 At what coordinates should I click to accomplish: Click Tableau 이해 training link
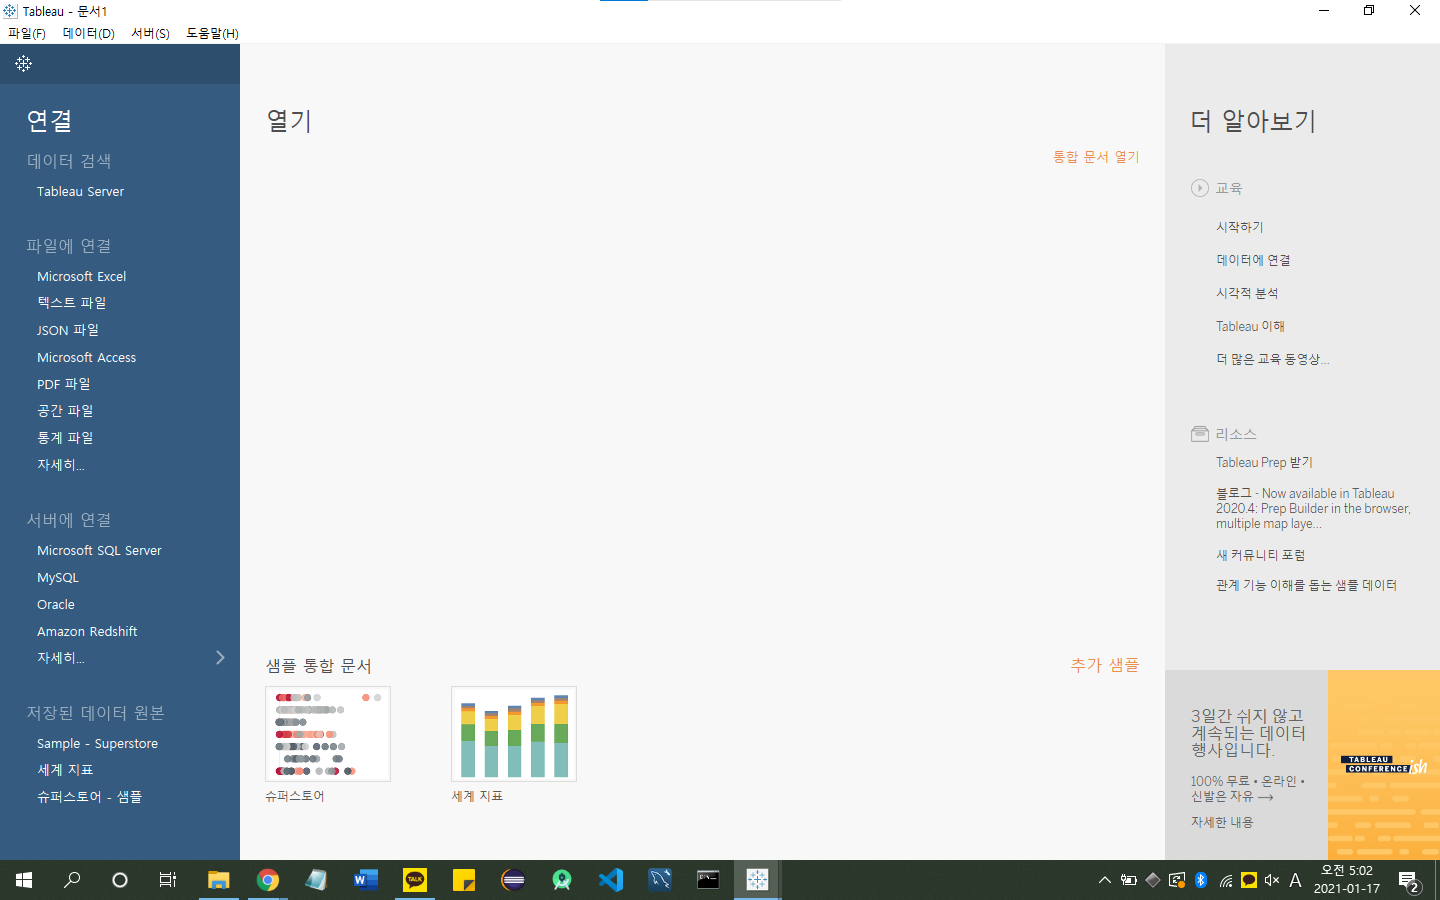[1250, 326]
